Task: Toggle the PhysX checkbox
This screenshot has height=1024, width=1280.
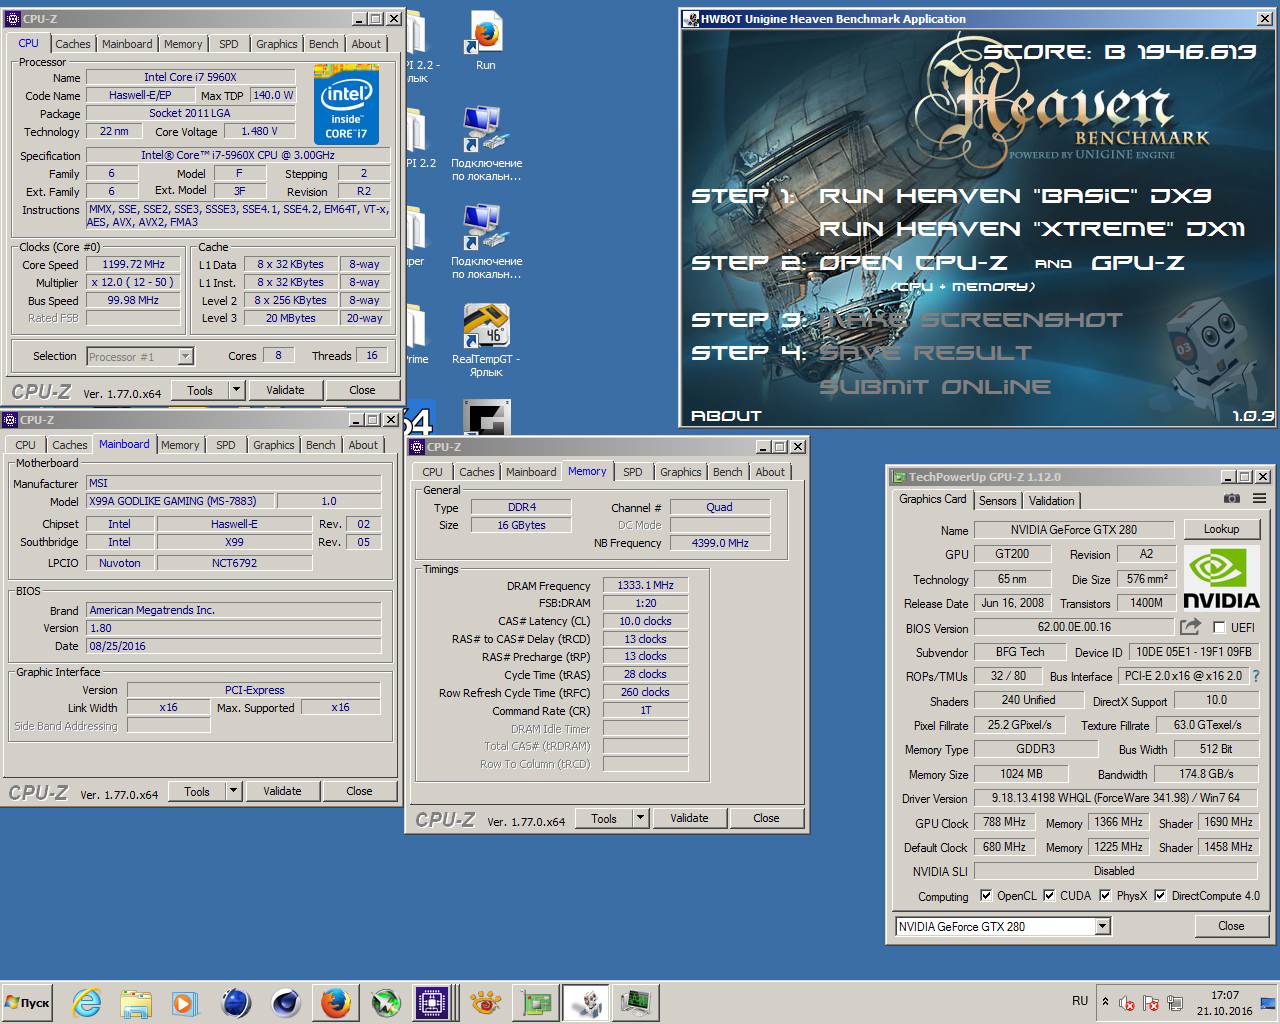Action: 1104,895
